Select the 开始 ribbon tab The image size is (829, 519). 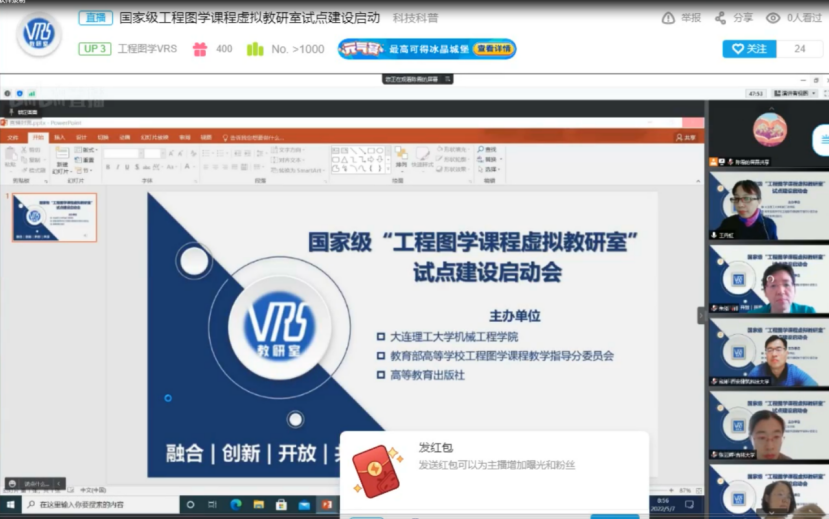(38, 137)
